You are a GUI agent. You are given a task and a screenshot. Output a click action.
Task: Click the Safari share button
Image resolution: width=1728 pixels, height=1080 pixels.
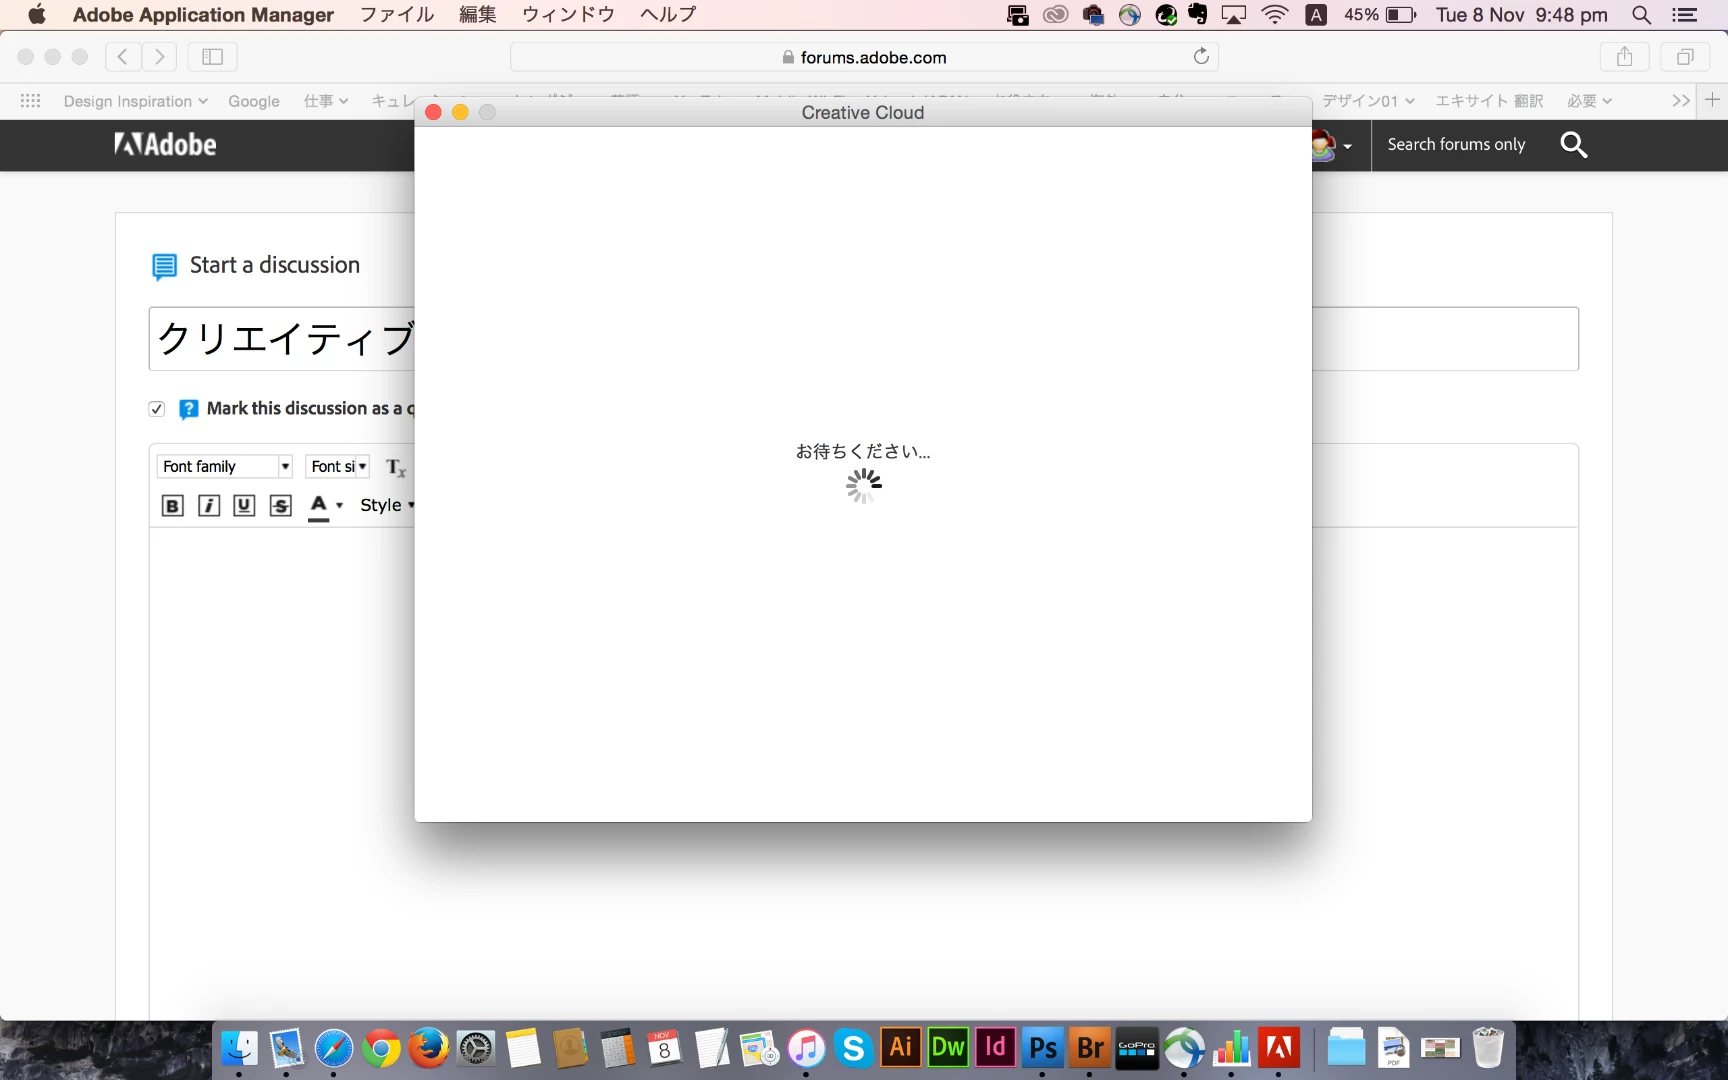click(1625, 57)
